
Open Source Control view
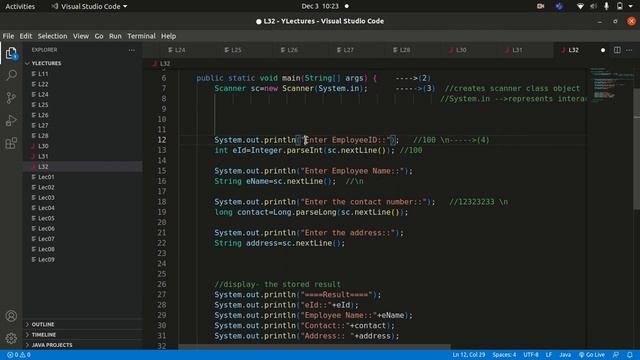tap(11, 98)
